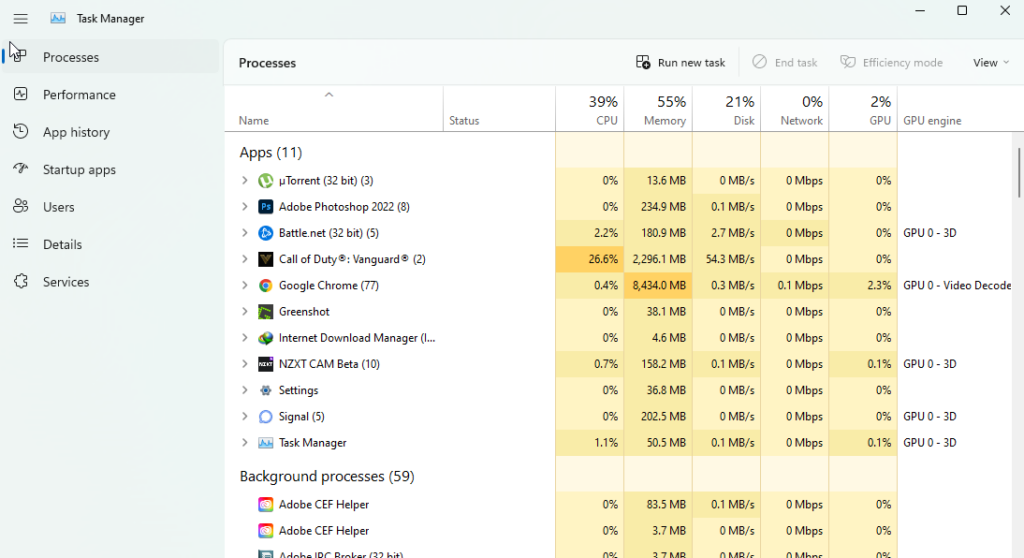Expand the NZXT CAM Beta process group
The height and width of the screenshot is (558, 1024).
pos(245,364)
